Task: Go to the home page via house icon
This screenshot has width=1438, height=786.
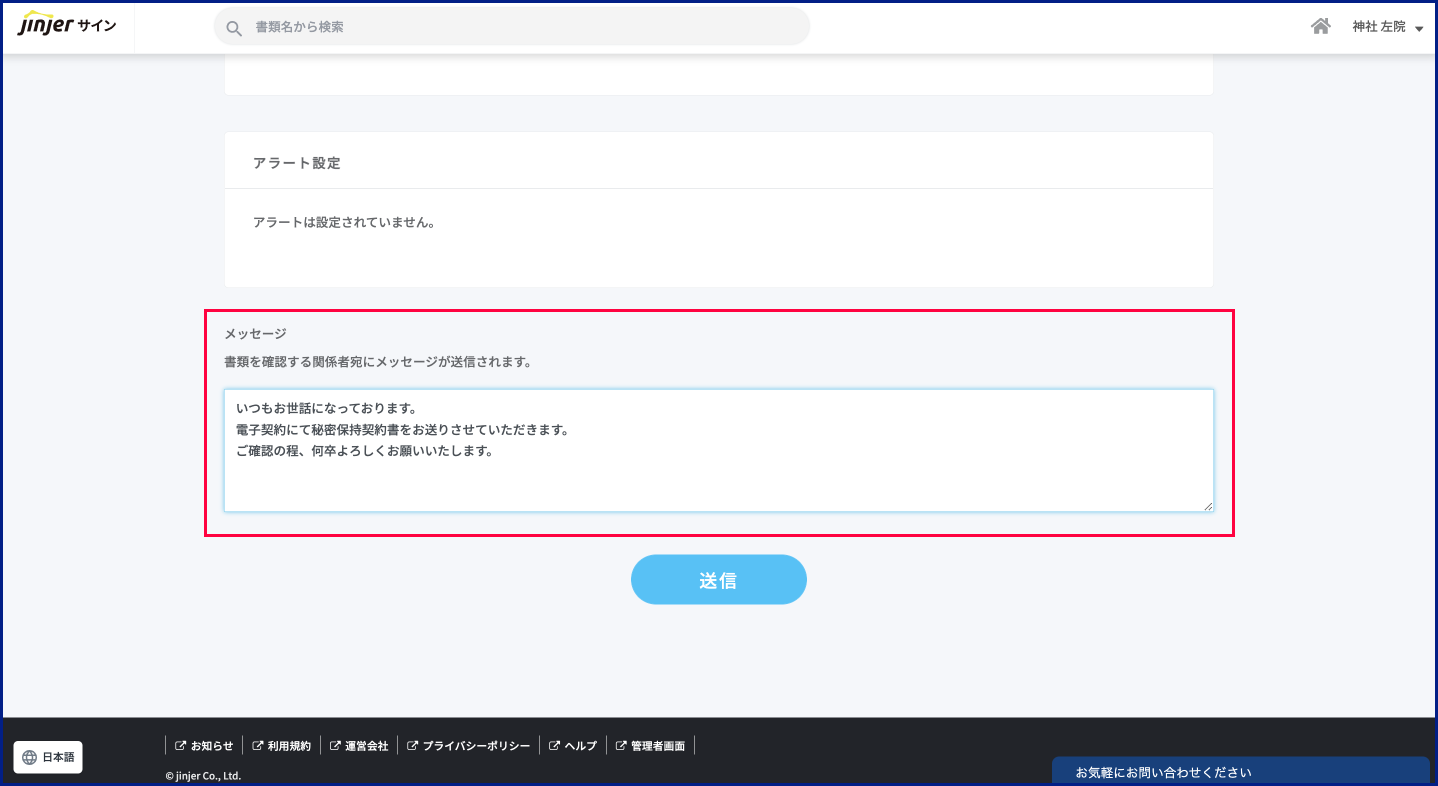Action: coord(1320,27)
